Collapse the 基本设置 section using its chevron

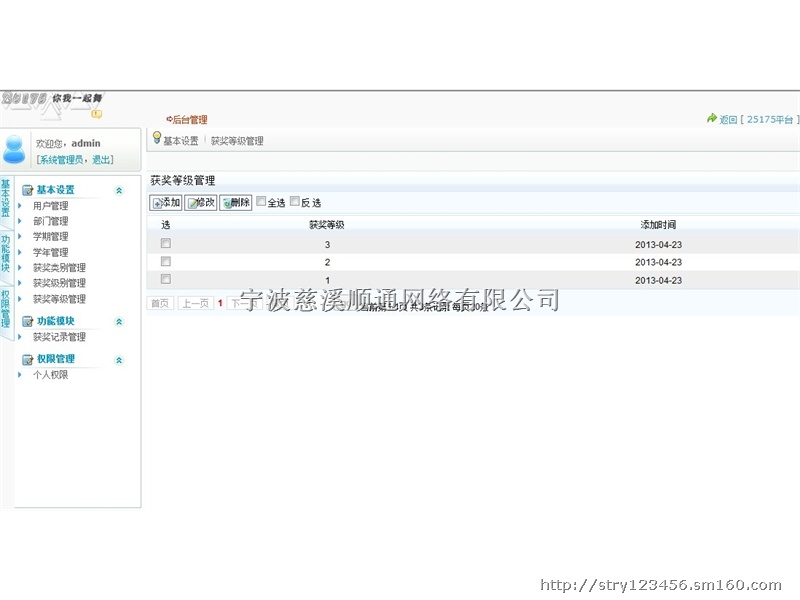pyautogui.click(x=119, y=190)
